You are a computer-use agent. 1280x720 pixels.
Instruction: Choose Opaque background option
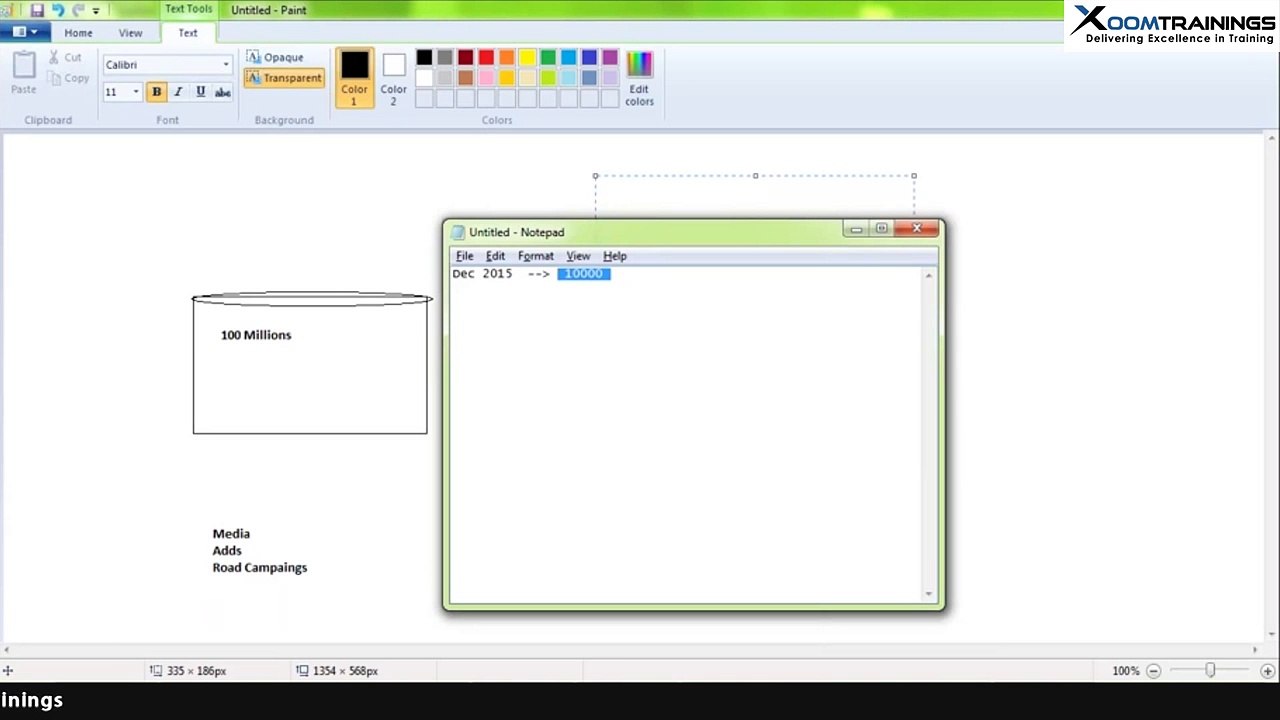[x=275, y=57]
